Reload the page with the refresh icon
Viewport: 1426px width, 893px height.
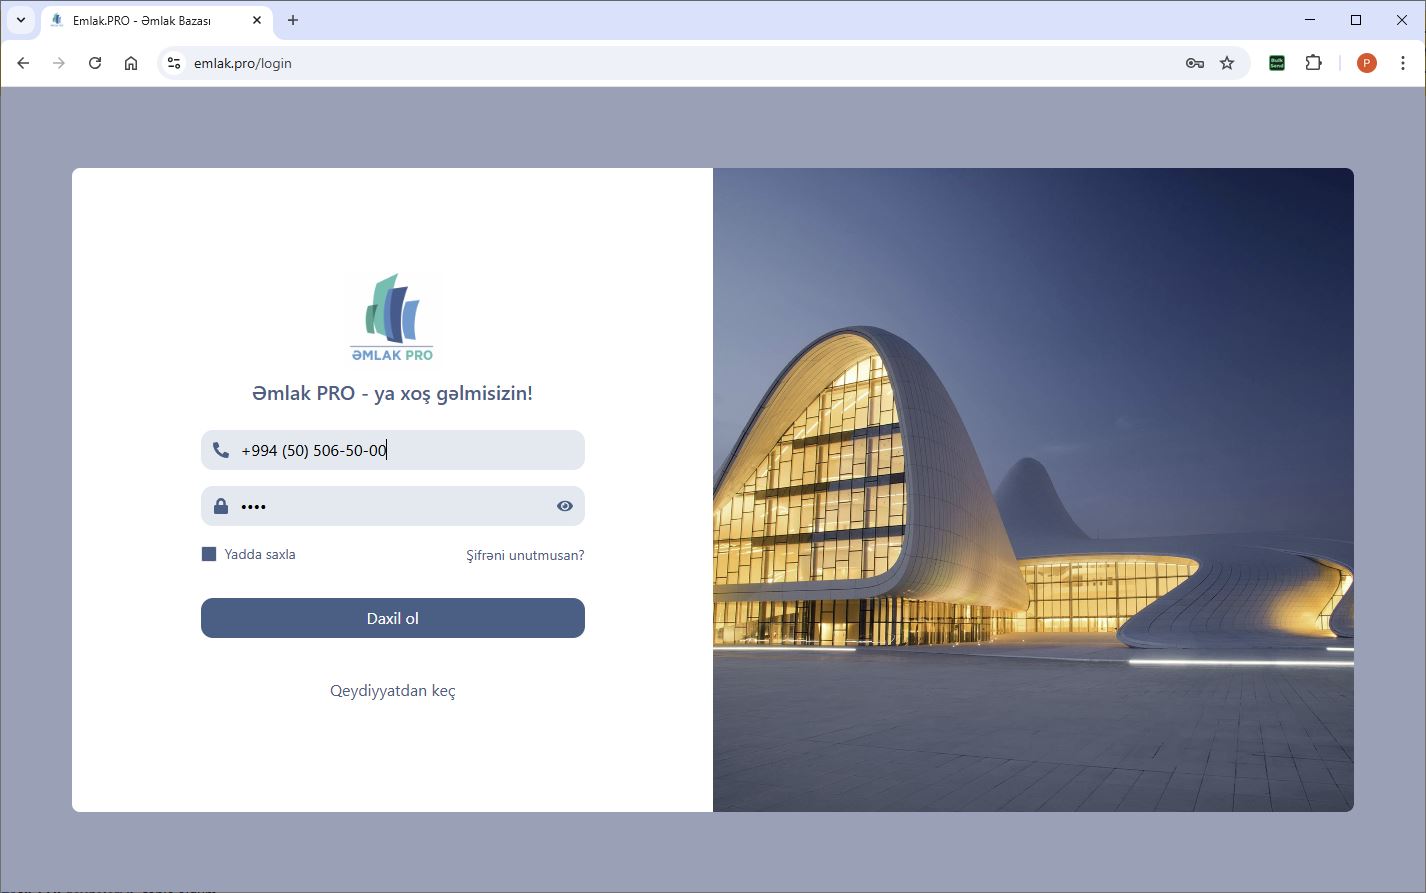click(x=95, y=63)
